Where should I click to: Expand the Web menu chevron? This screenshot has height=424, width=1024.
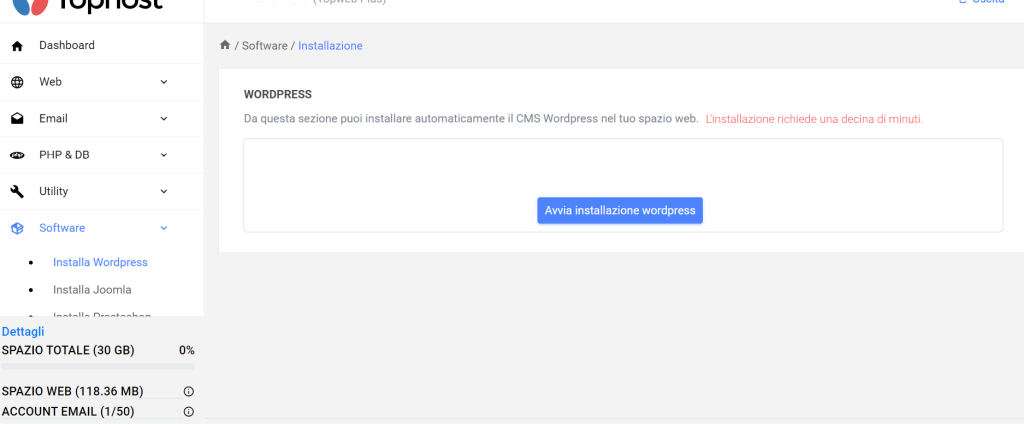click(164, 82)
